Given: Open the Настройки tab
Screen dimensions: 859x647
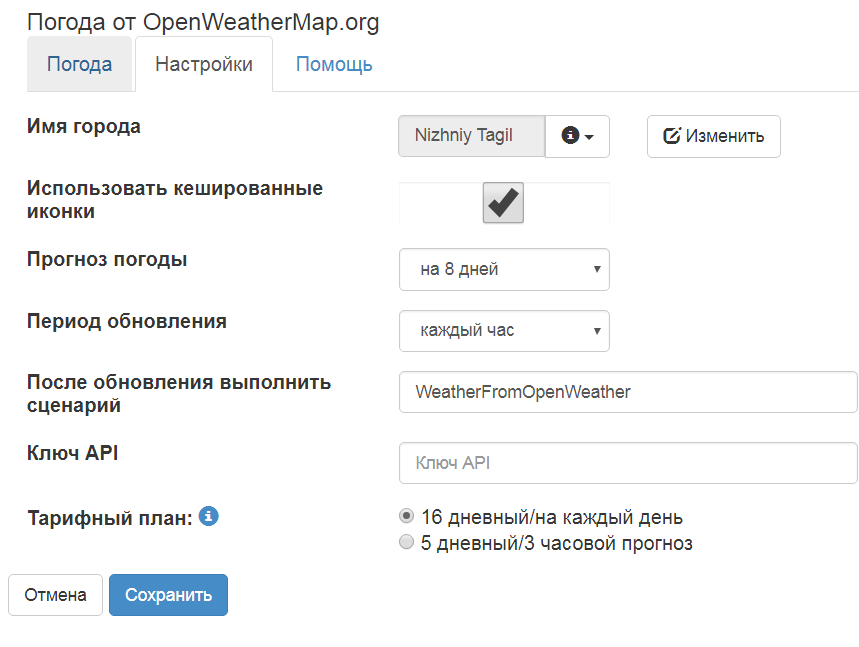Looking at the screenshot, I should [204, 64].
